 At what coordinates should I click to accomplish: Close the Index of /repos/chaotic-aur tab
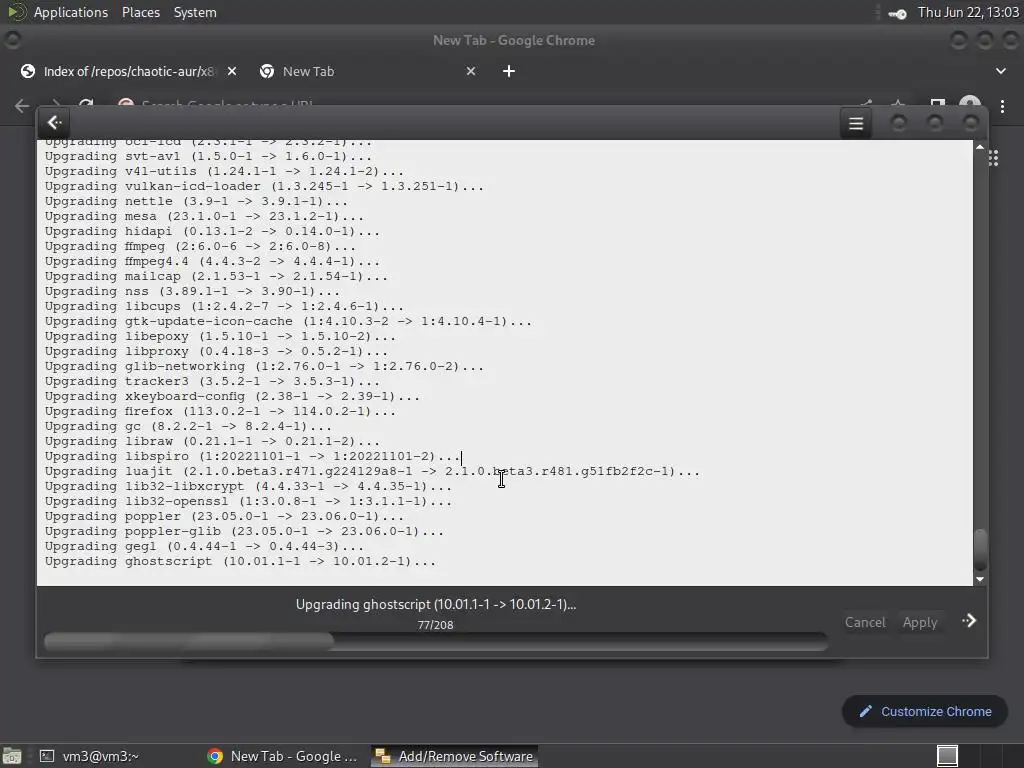pos(232,71)
